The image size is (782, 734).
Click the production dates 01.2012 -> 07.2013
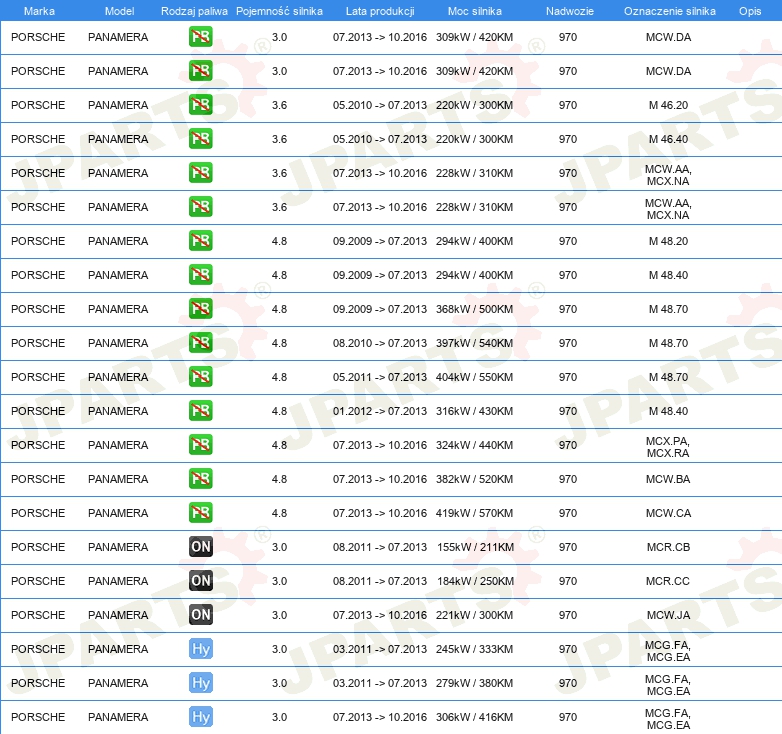coord(380,411)
